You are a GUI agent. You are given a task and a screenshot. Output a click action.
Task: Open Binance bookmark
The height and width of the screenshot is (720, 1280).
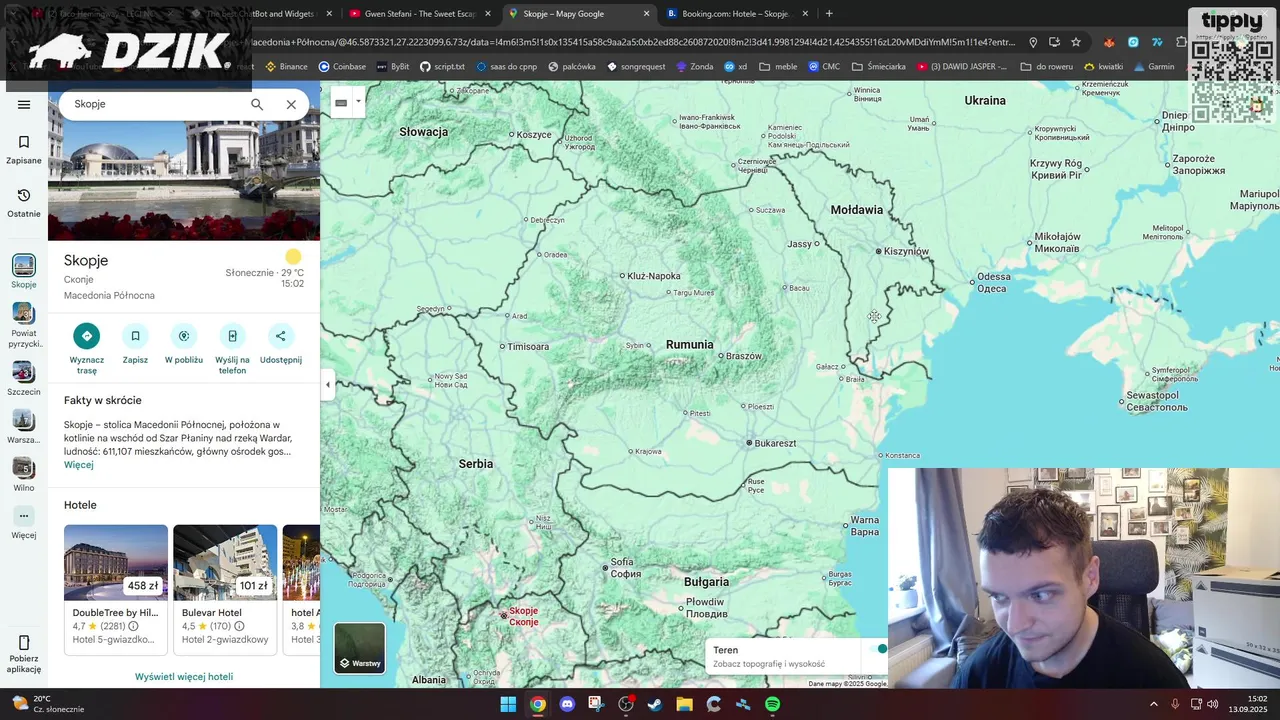[286, 66]
